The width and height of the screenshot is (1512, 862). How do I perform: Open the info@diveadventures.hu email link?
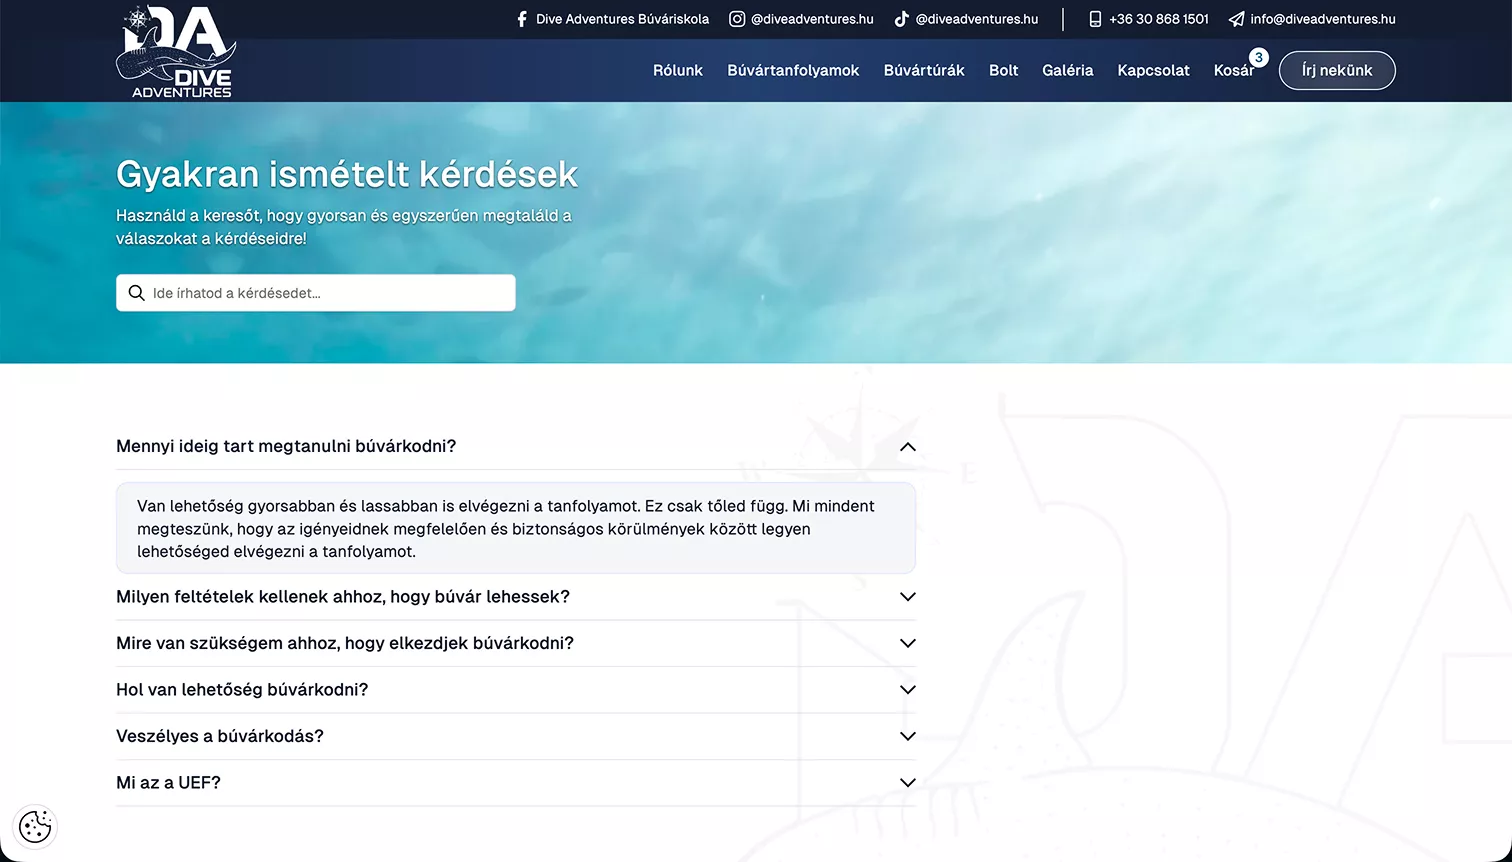1322,19
